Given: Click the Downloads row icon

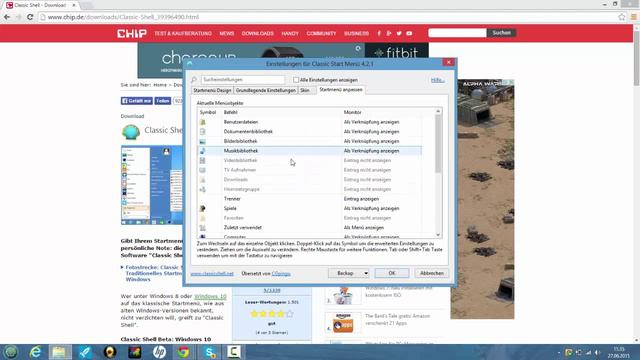Looking at the screenshot, I should click(202, 180).
